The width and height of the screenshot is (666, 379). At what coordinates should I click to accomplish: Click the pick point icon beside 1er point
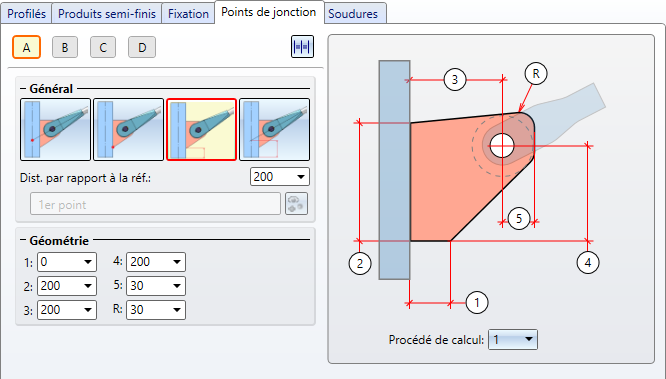coord(296,204)
